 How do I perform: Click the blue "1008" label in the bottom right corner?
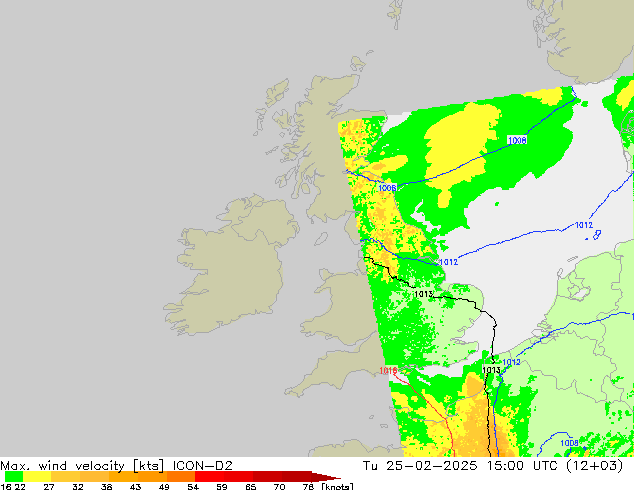tap(569, 443)
